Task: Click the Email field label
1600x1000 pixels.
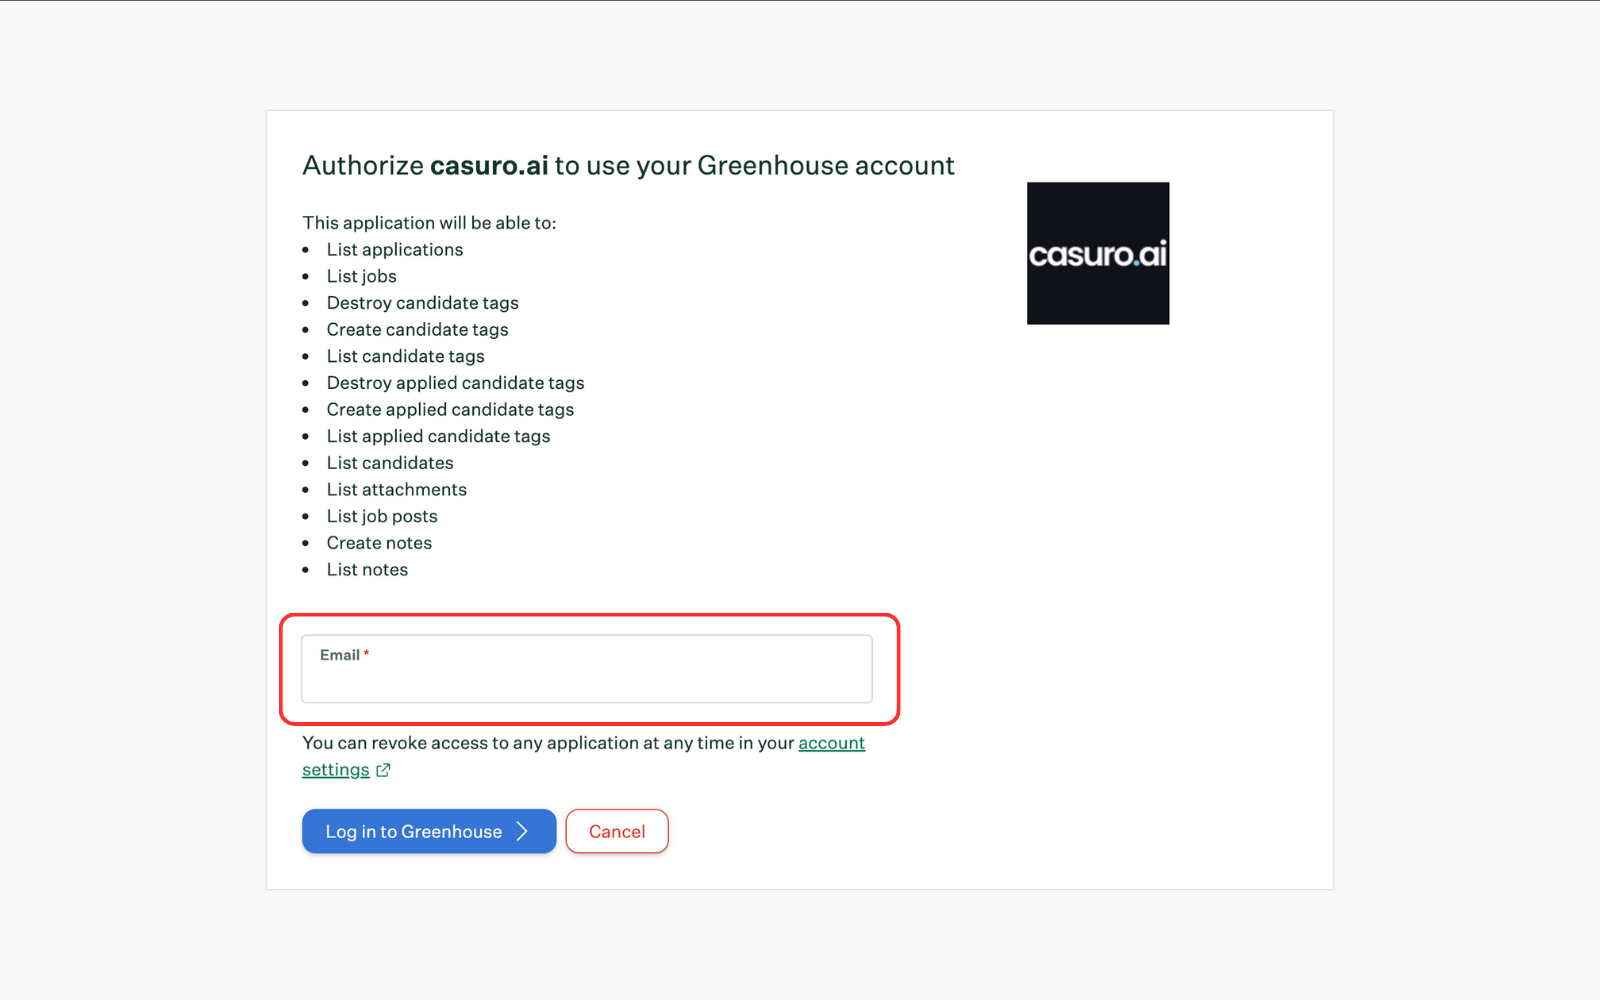Action: [x=338, y=654]
